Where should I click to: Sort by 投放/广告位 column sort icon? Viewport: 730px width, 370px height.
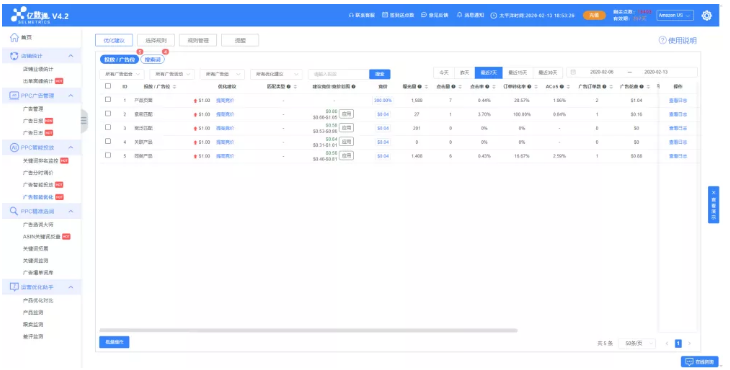pyautogui.click(x=175, y=87)
